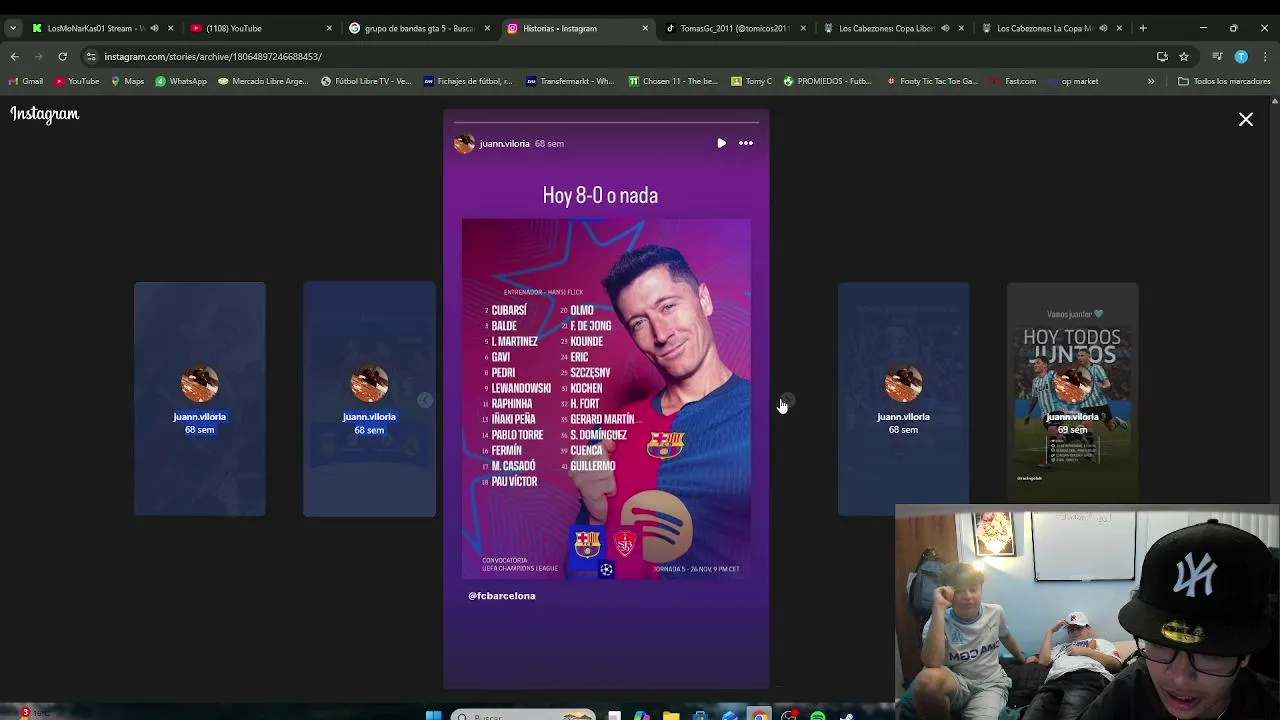Click the taskbar Buscar search box
This screenshot has height=720, width=1280.
[x=522, y=716]
